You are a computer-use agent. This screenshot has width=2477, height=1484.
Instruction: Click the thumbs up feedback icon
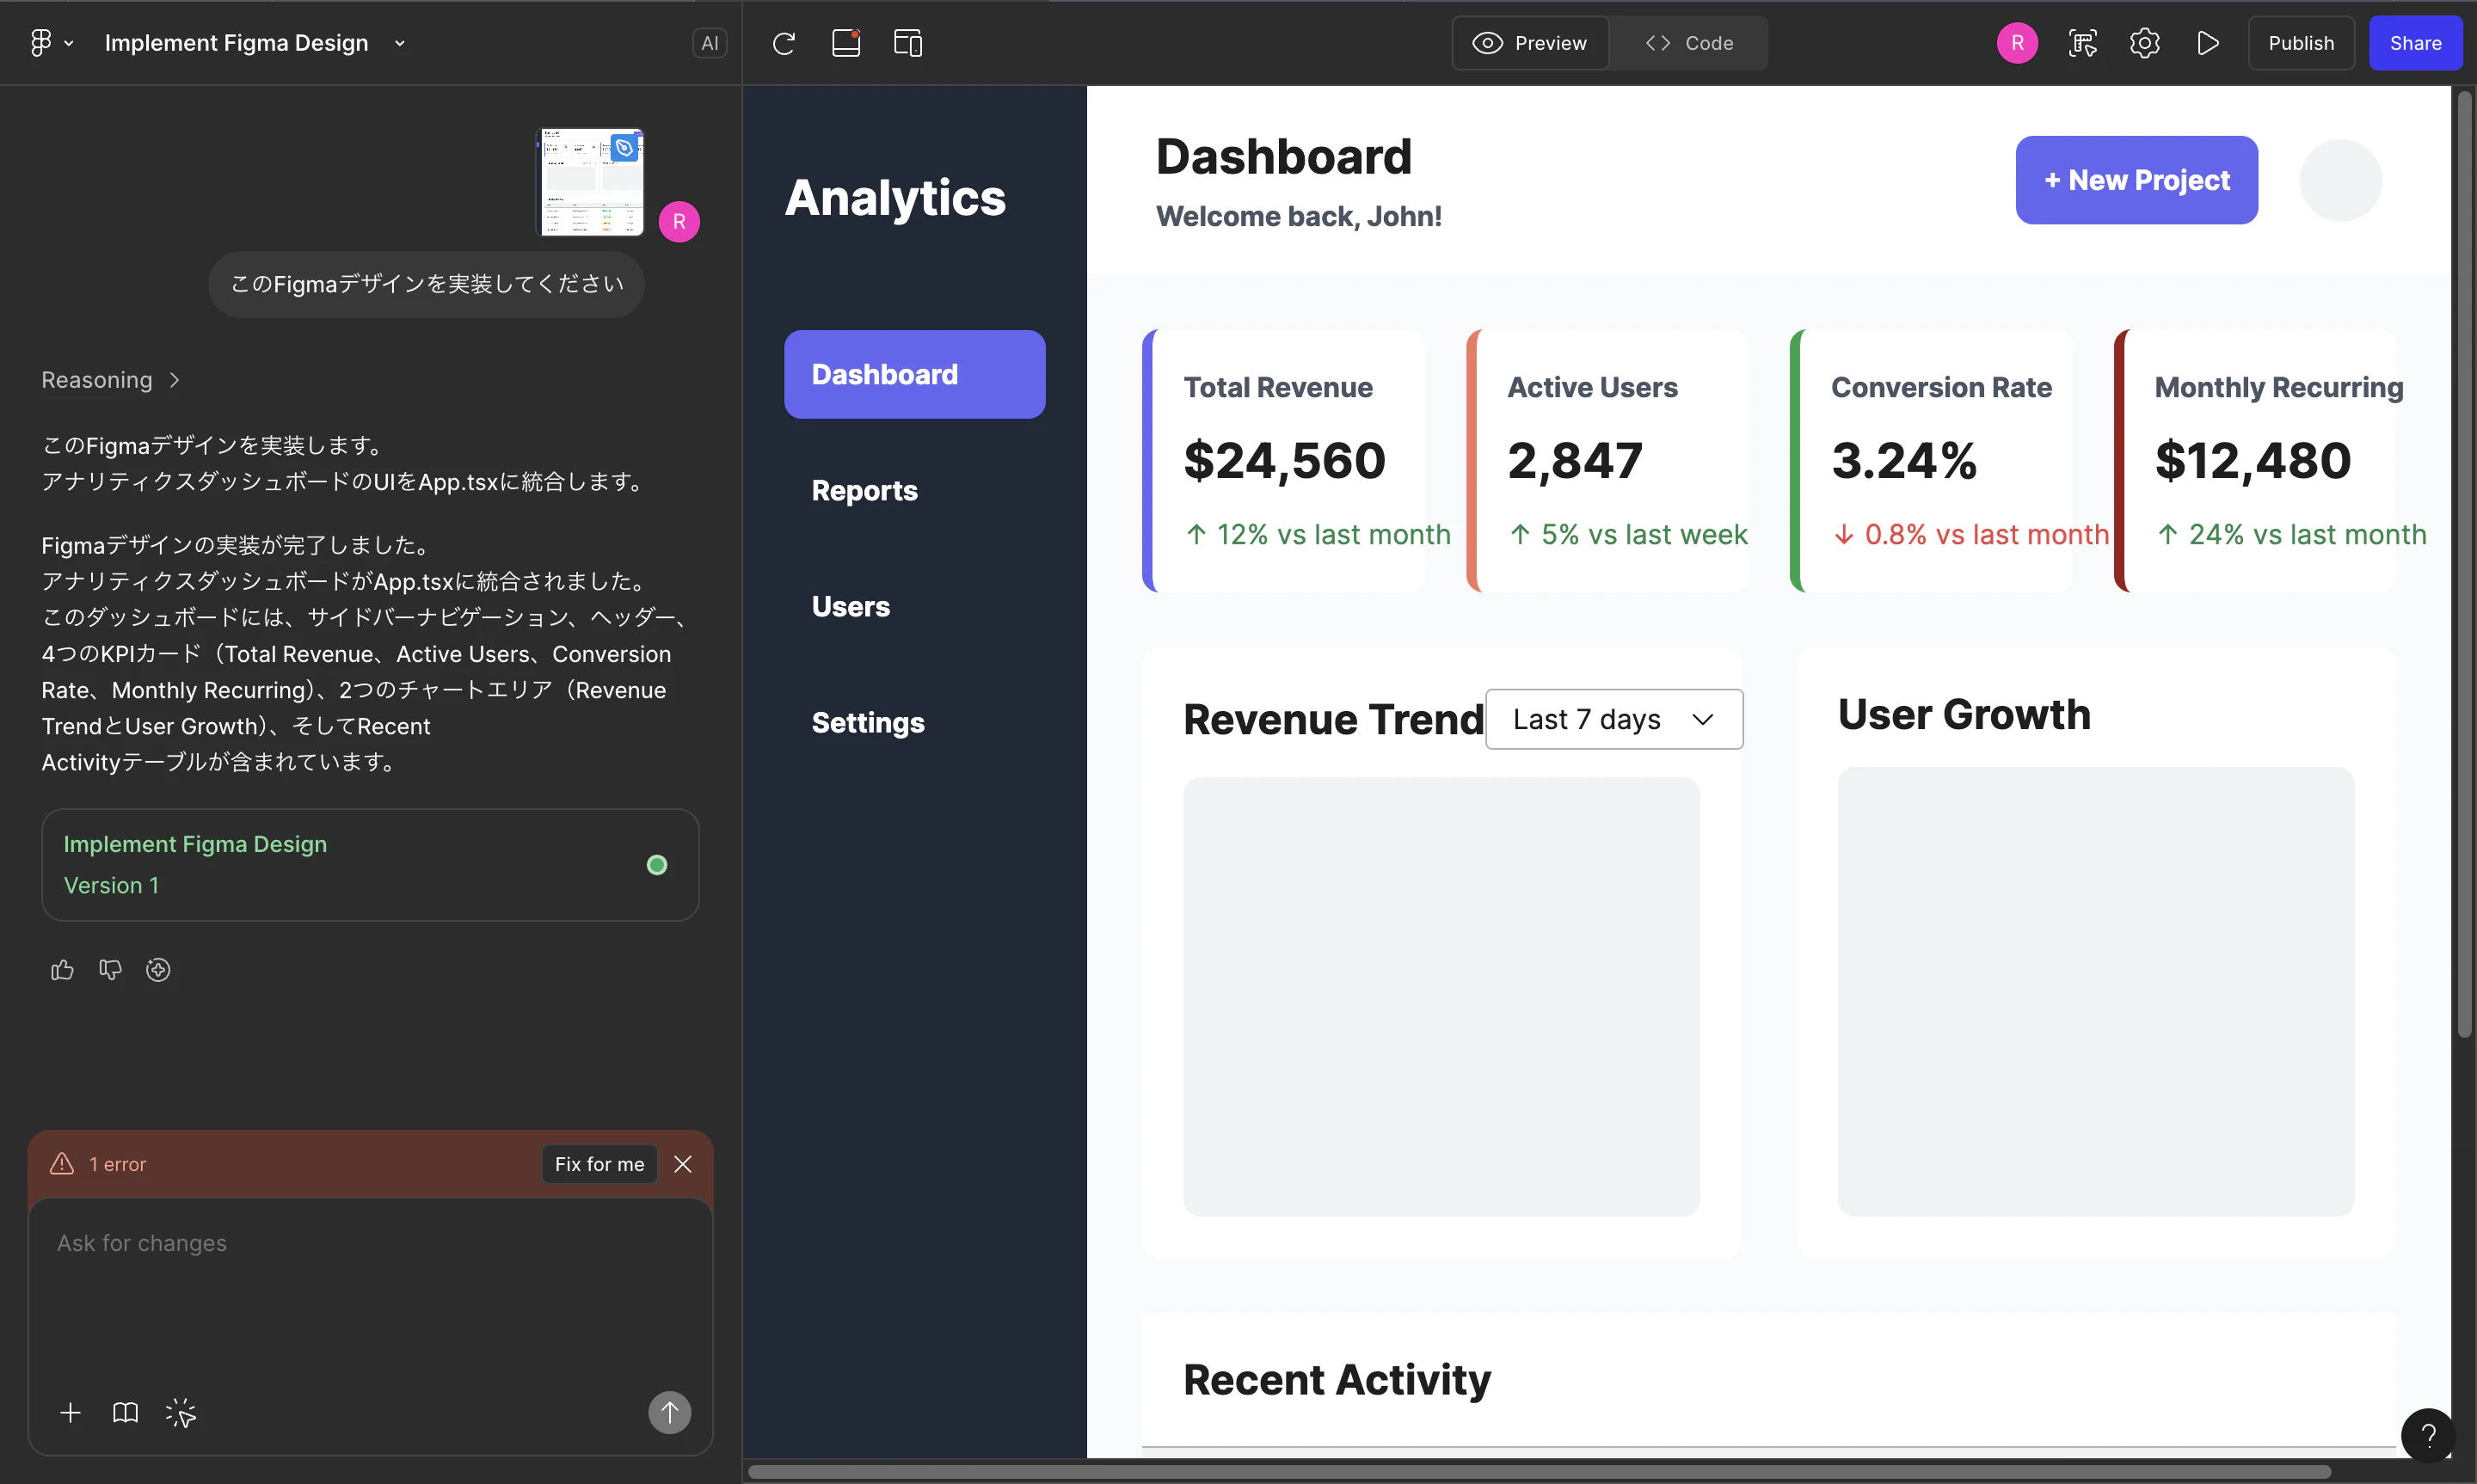62,970
